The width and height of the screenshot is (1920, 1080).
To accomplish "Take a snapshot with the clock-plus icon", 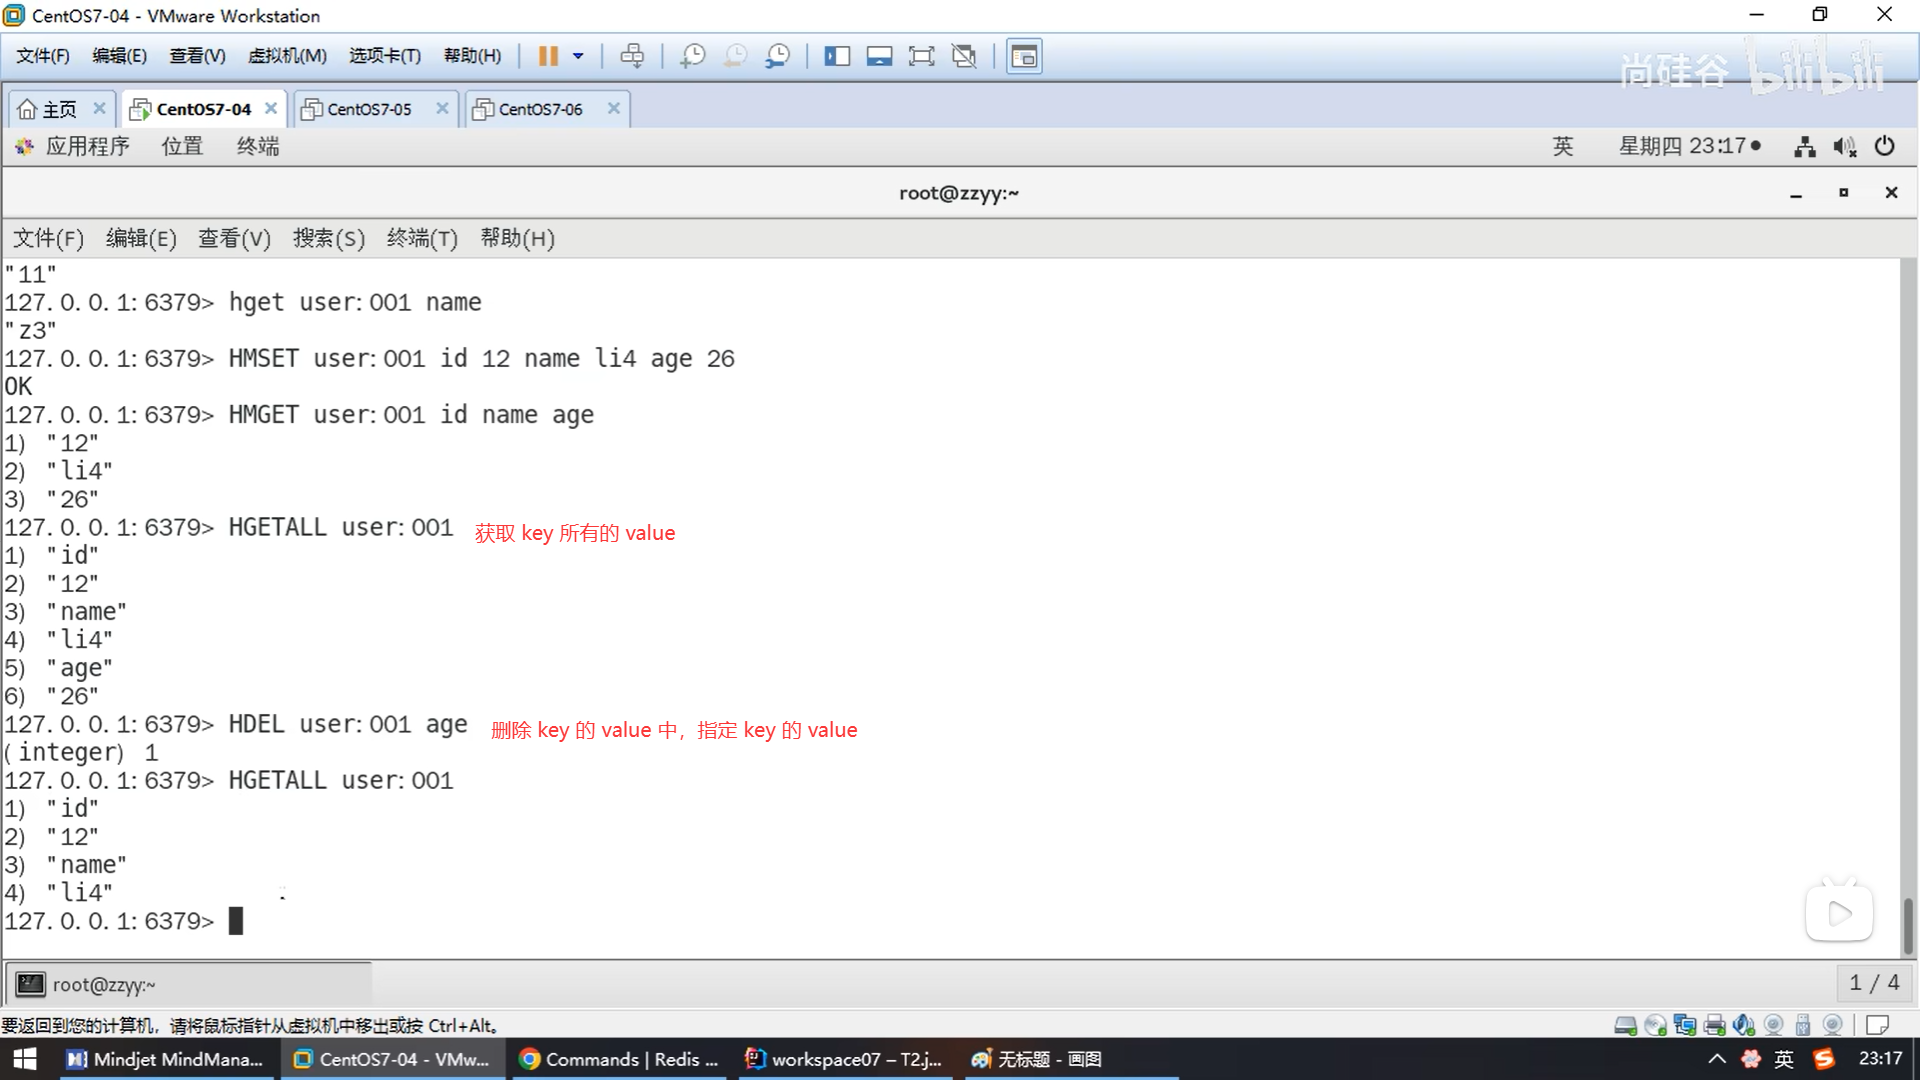I will coord(692,56).
